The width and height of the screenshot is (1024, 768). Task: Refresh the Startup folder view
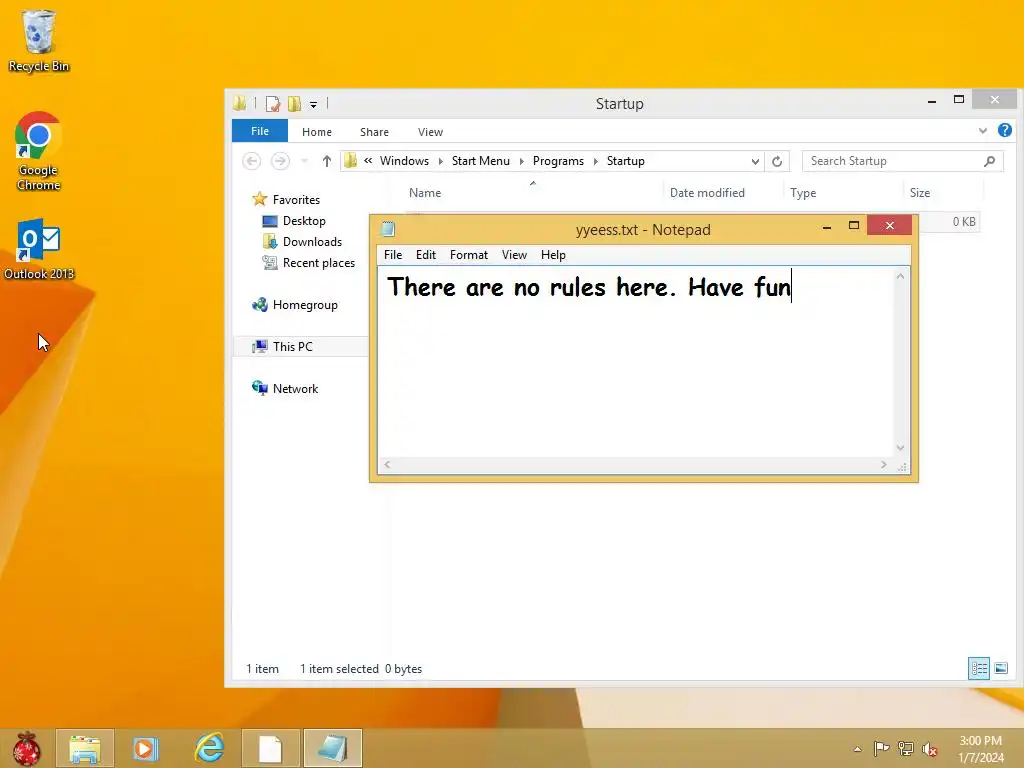click(x=777, y=161)
